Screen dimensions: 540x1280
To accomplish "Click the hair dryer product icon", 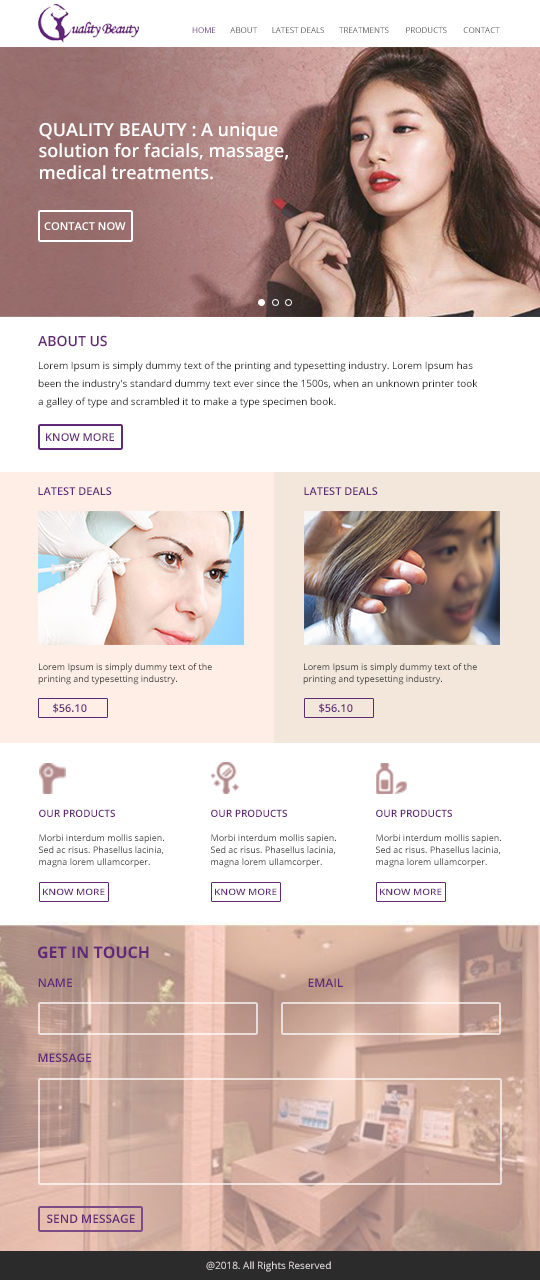I will [x=52, y=777].
